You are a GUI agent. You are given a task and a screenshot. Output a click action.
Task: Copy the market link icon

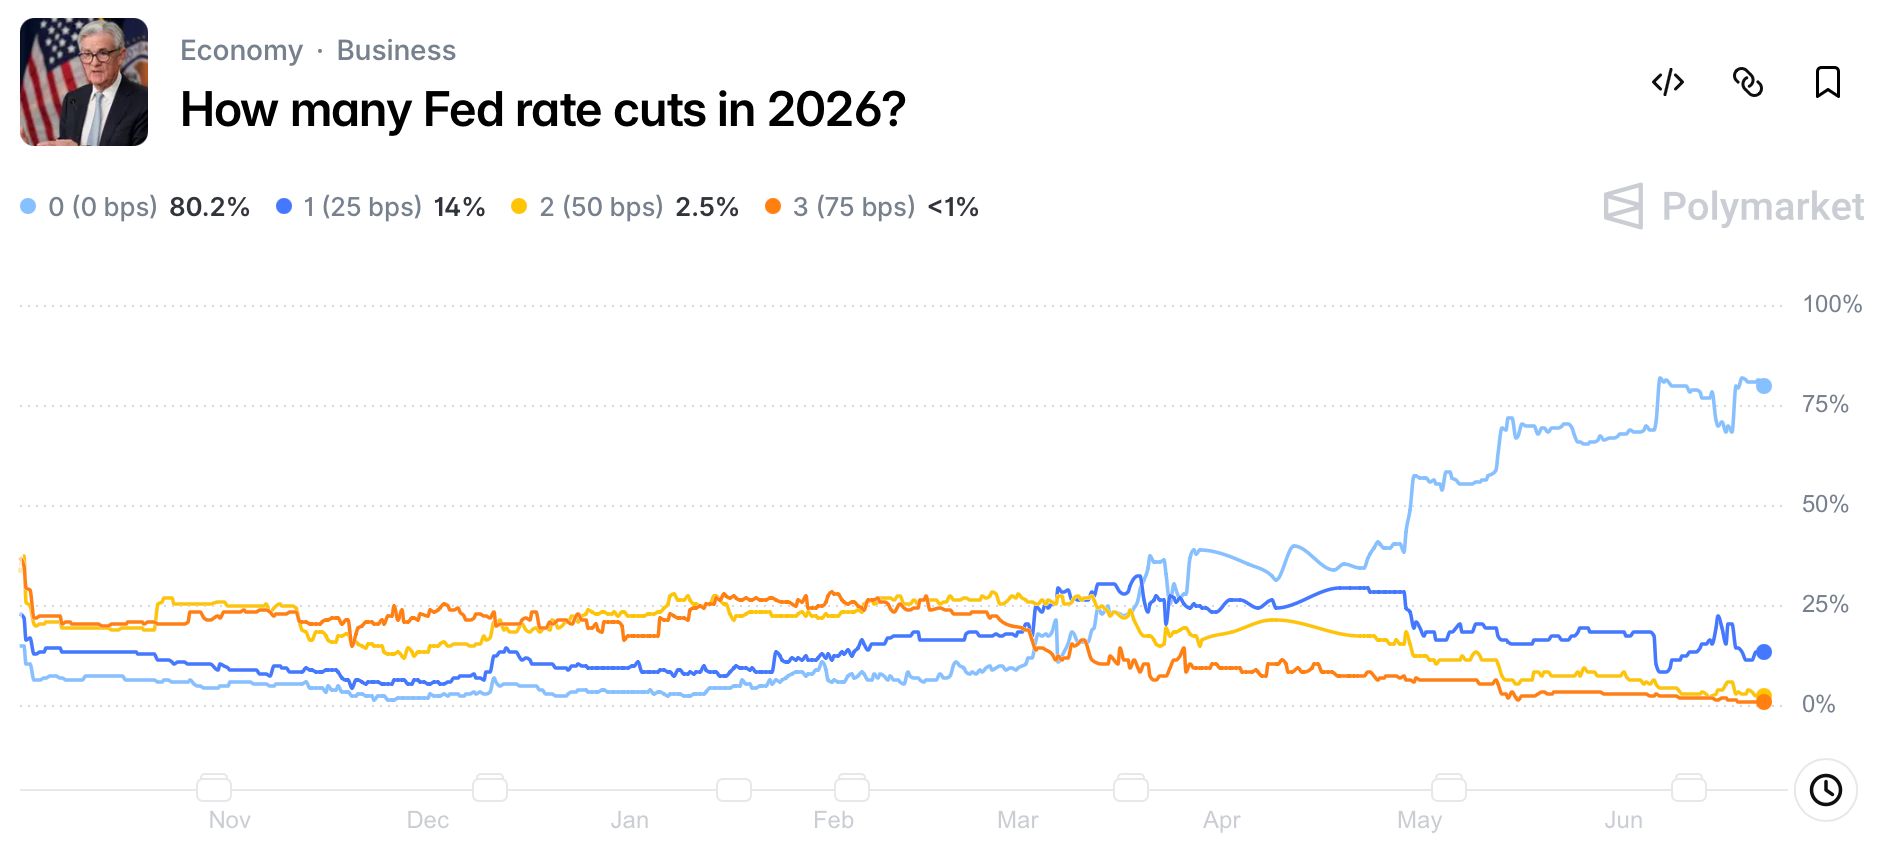coord(1748,82)
